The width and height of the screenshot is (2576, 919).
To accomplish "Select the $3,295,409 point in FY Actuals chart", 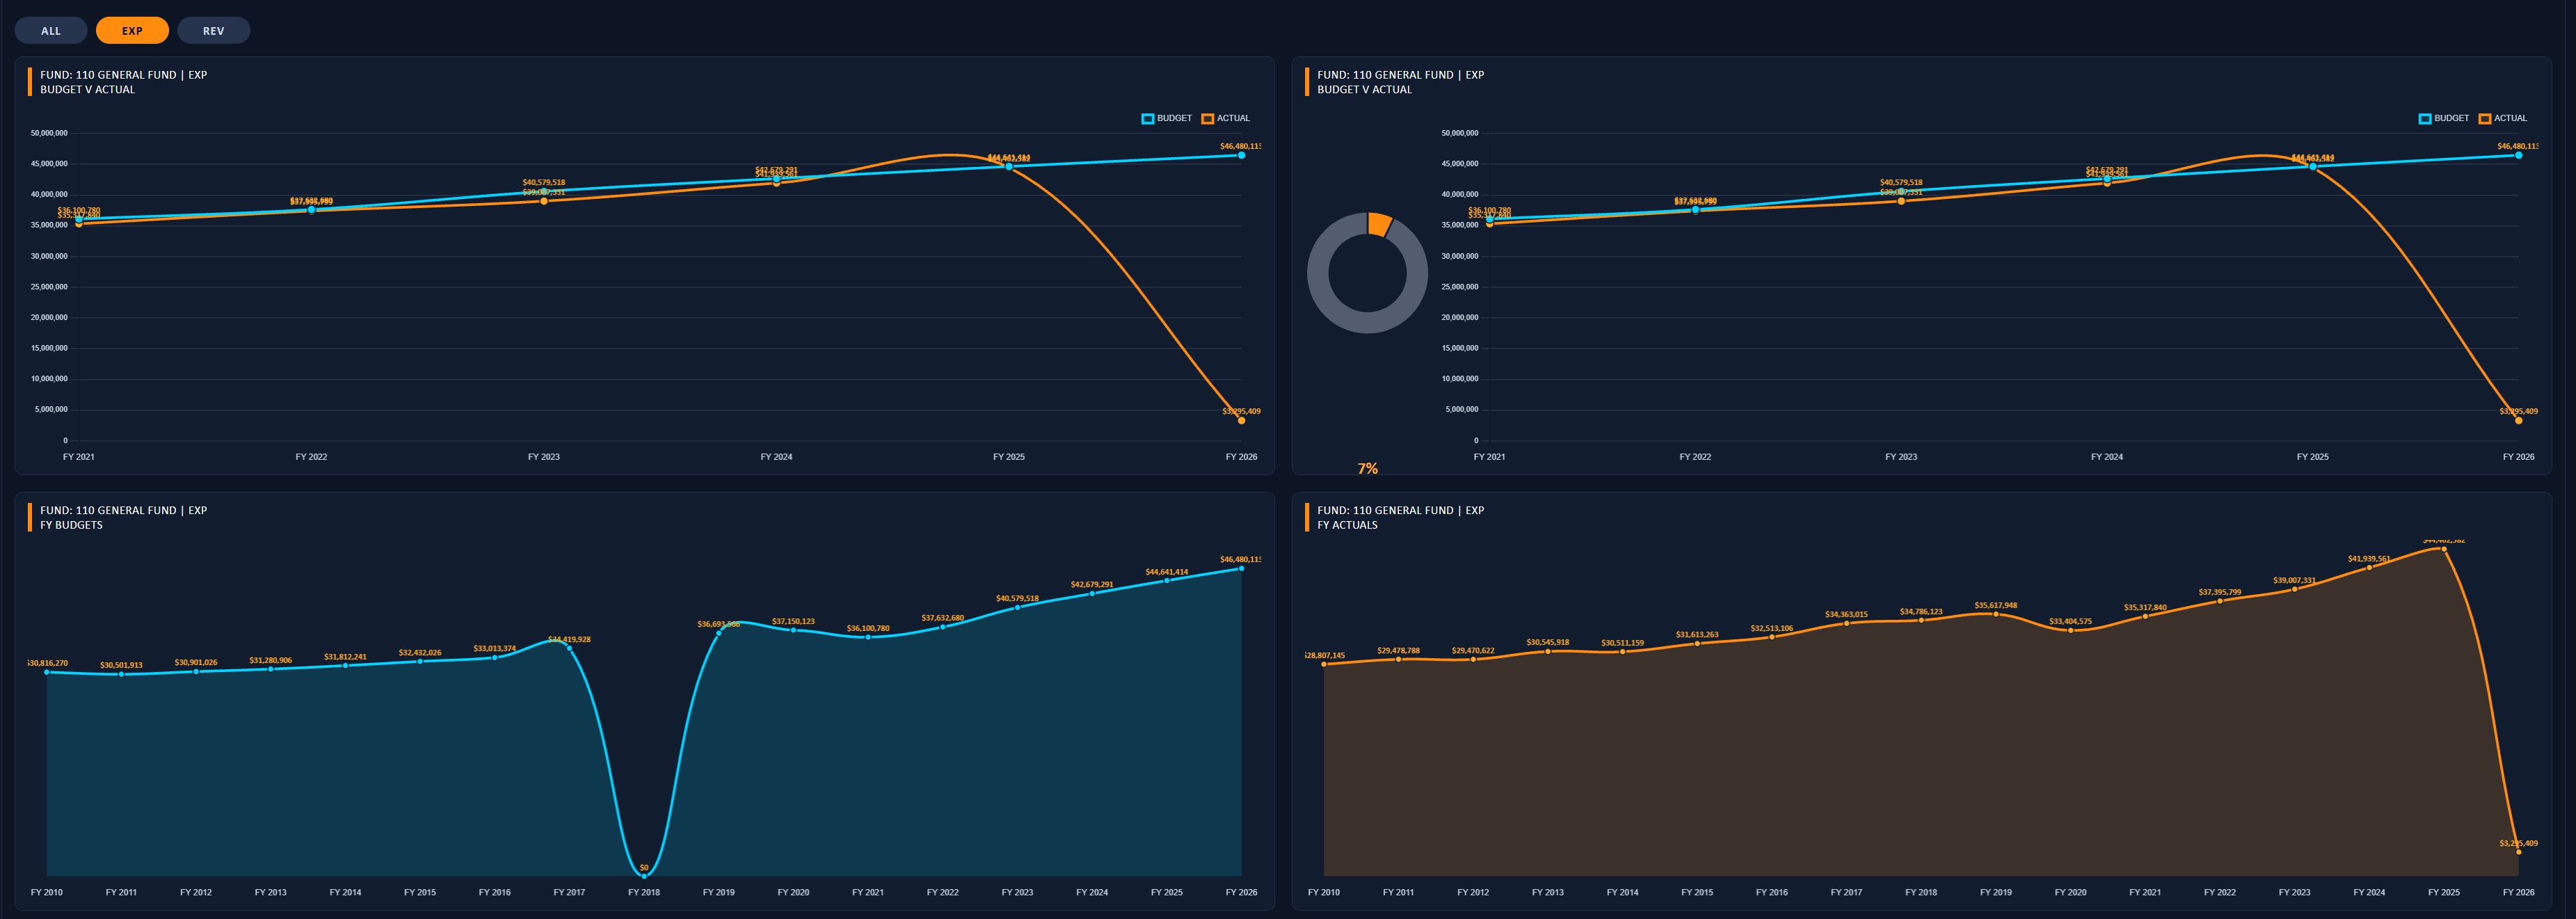I will pos(2519,852).
